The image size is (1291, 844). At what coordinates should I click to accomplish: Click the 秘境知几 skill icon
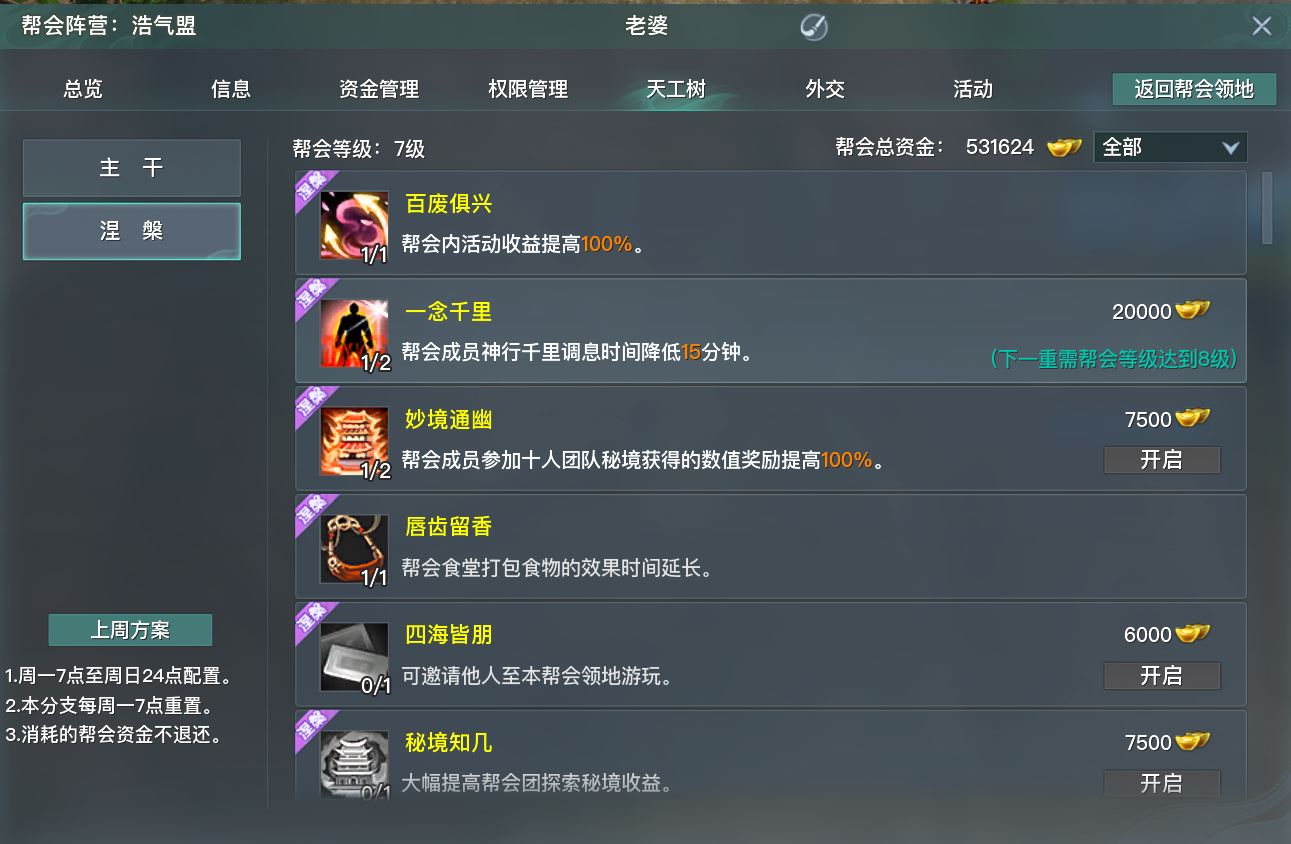click(x=354, y=764)
